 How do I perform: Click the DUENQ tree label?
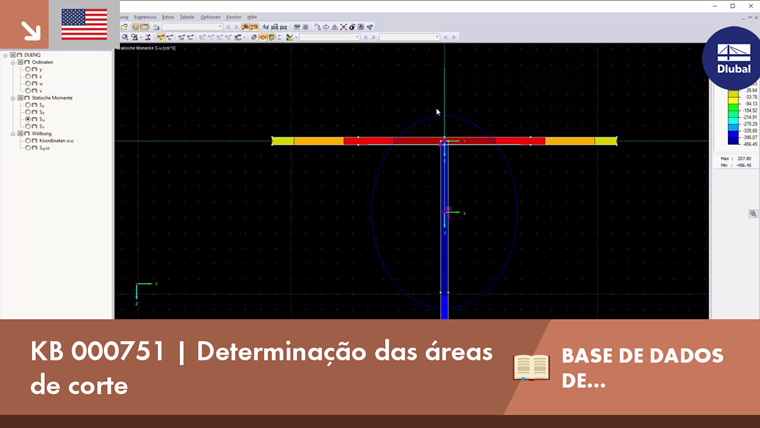pyautogui.click(x=32, y=55)
